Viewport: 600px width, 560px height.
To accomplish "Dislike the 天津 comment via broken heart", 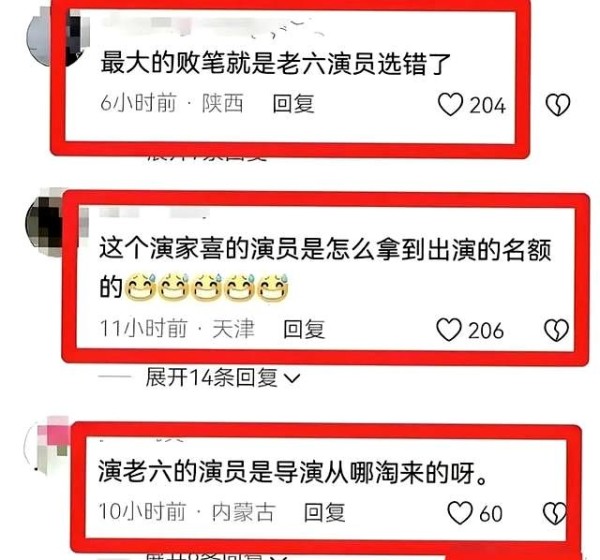I will [x=556, y=330].
